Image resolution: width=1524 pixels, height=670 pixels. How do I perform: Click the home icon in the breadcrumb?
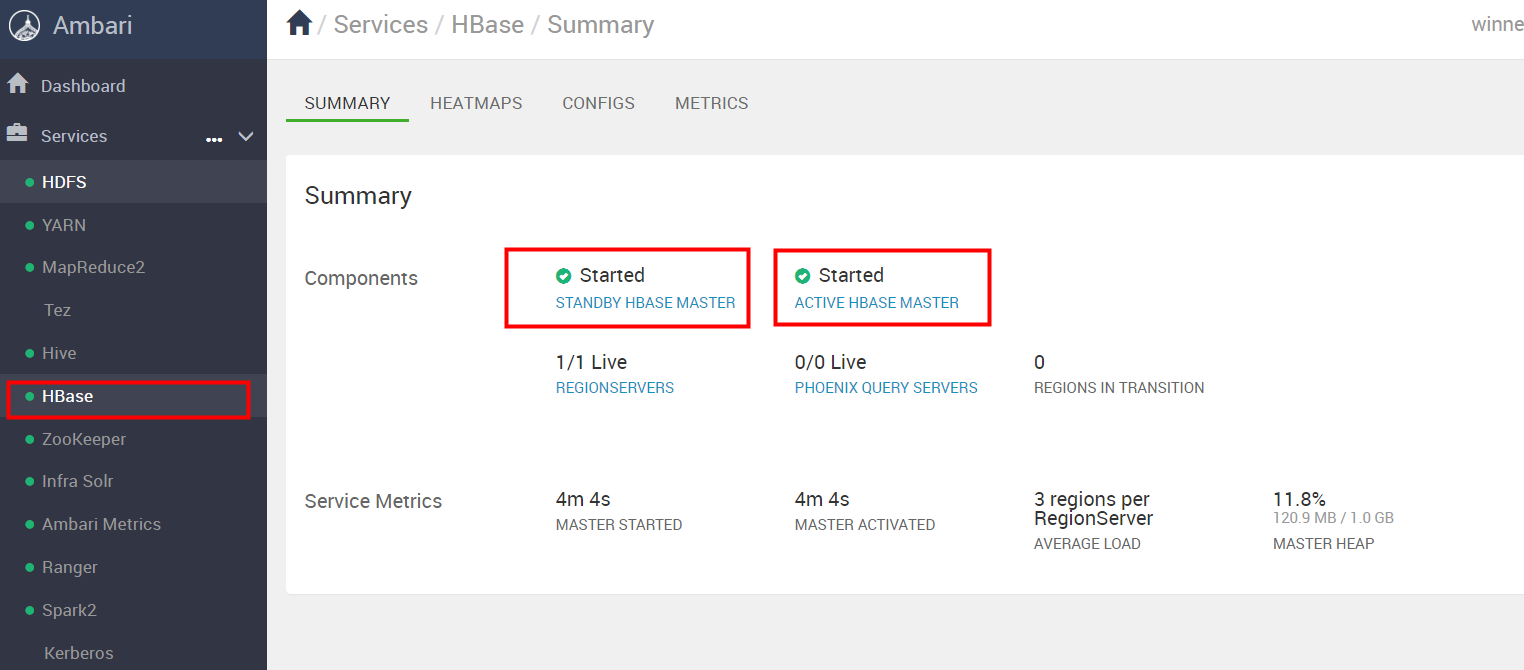click(299, 23)
